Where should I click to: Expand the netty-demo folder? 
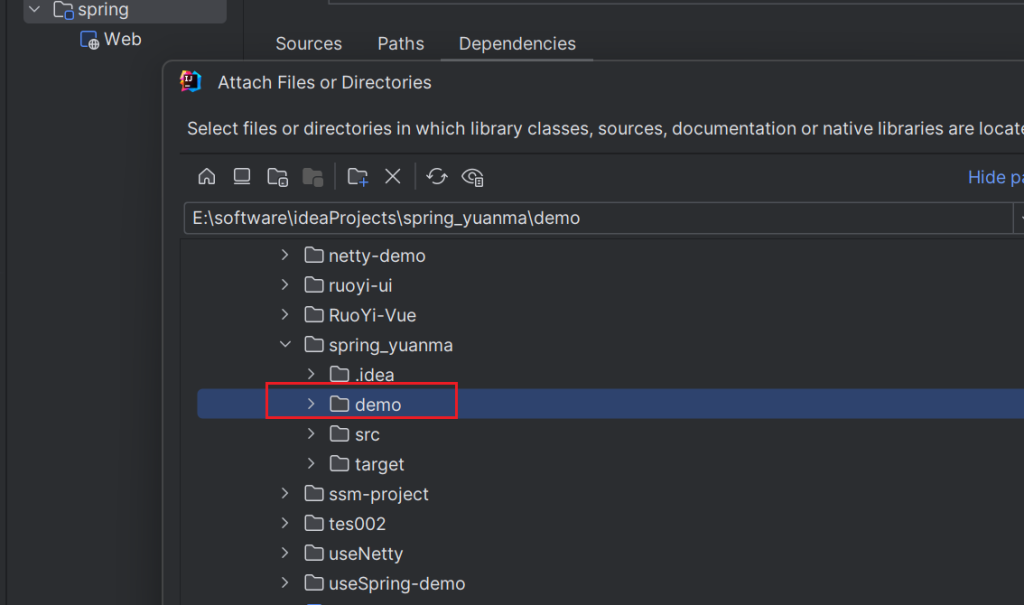[285, 256]
